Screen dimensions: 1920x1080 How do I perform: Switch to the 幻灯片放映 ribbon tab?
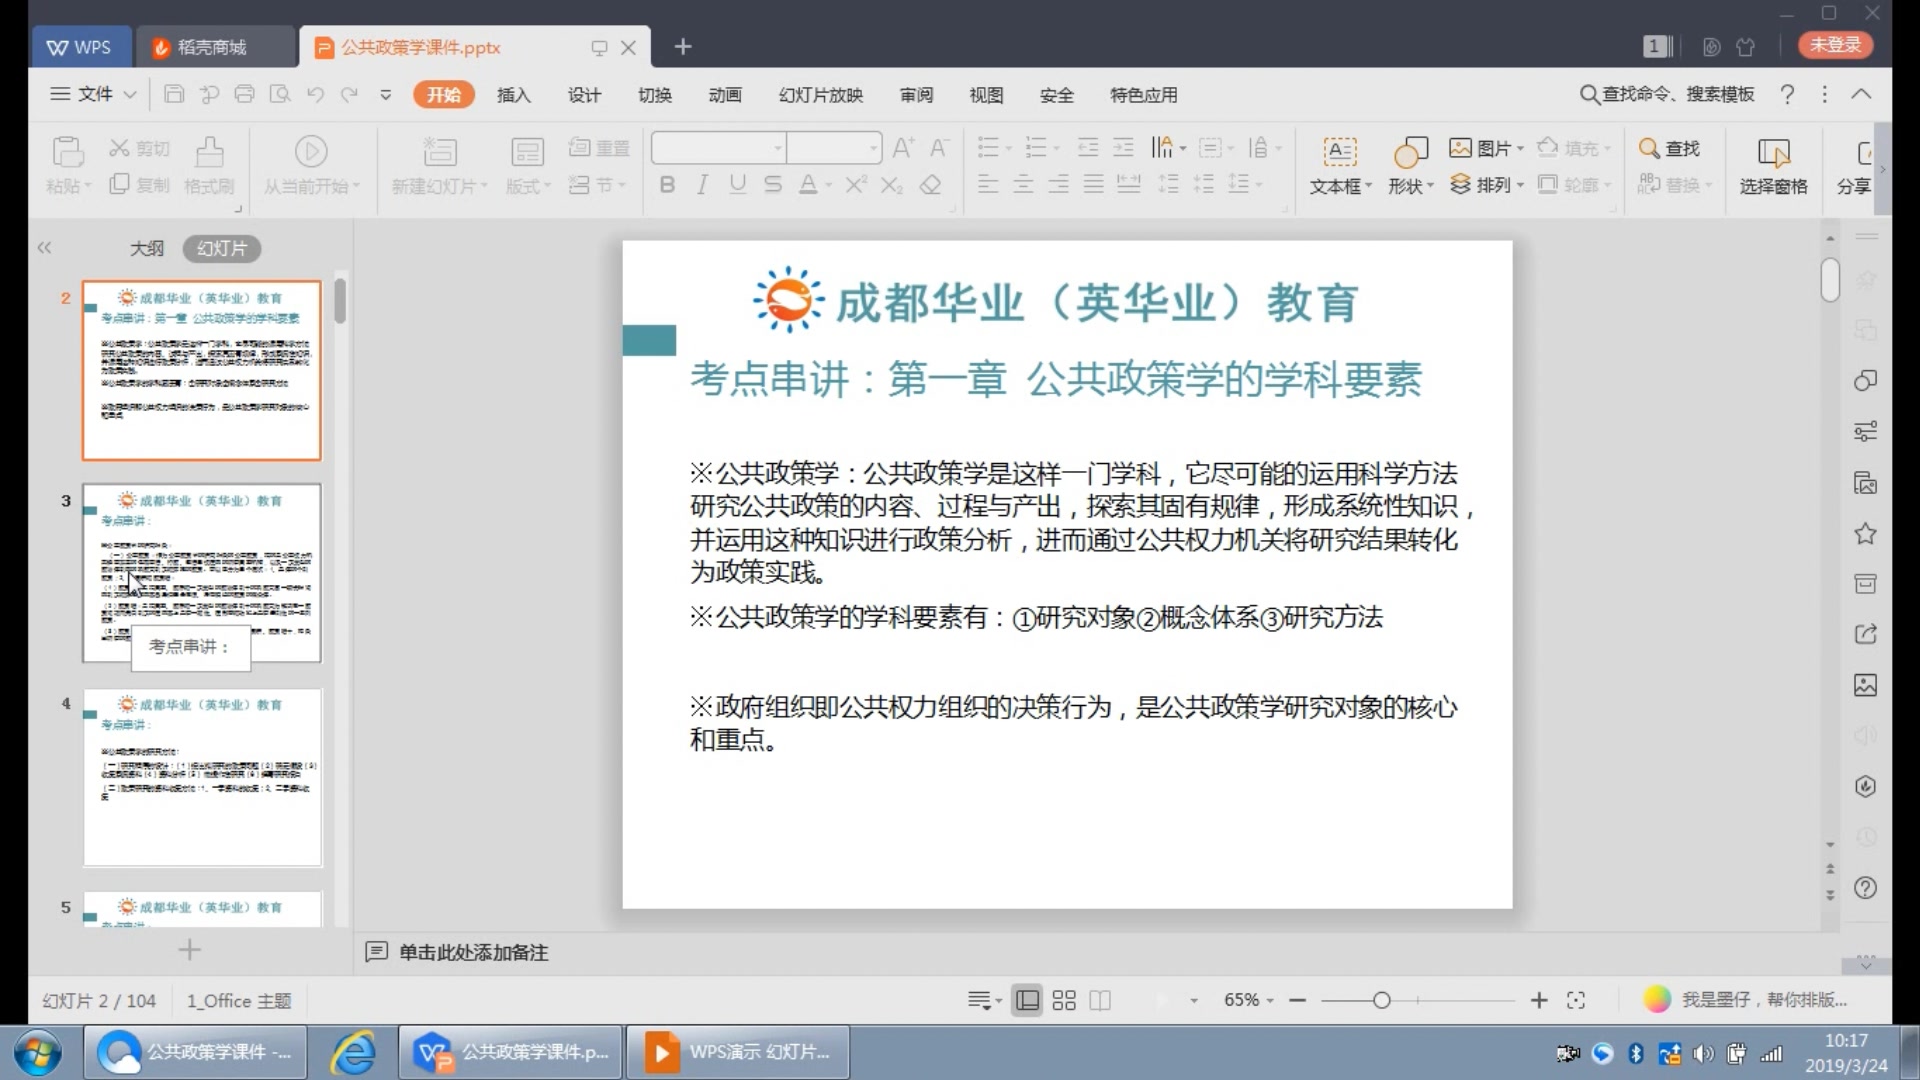click(821, 95)
